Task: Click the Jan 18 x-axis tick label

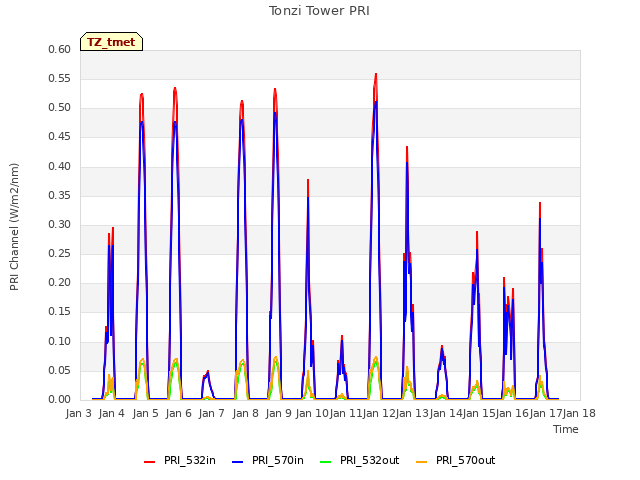Action: [579, 413]
